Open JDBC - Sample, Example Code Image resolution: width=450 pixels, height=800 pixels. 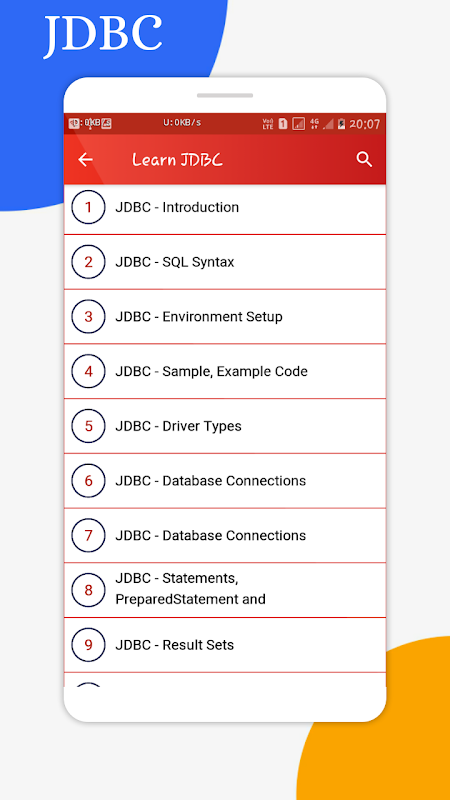pos(224,371)
